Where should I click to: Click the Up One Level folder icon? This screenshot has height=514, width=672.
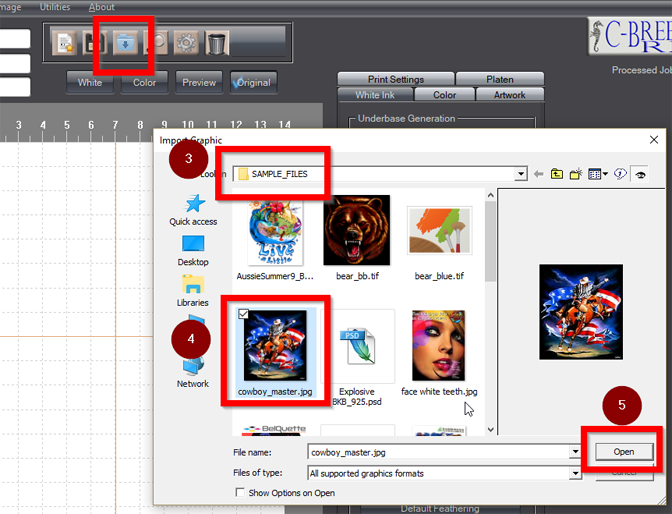coord(557,174)
